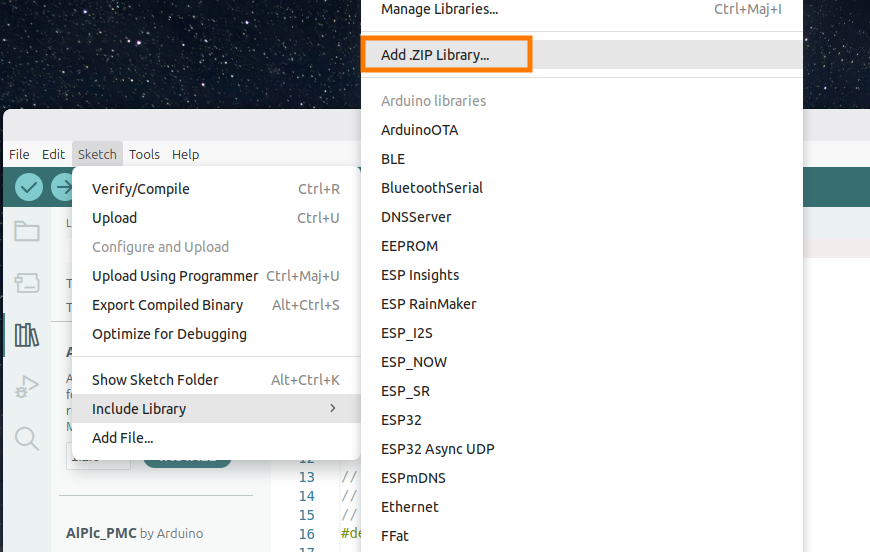This screenshot has height=552, width=870.
Task: Open the Search magnifier sidebar icon
Action: [27, 438]
